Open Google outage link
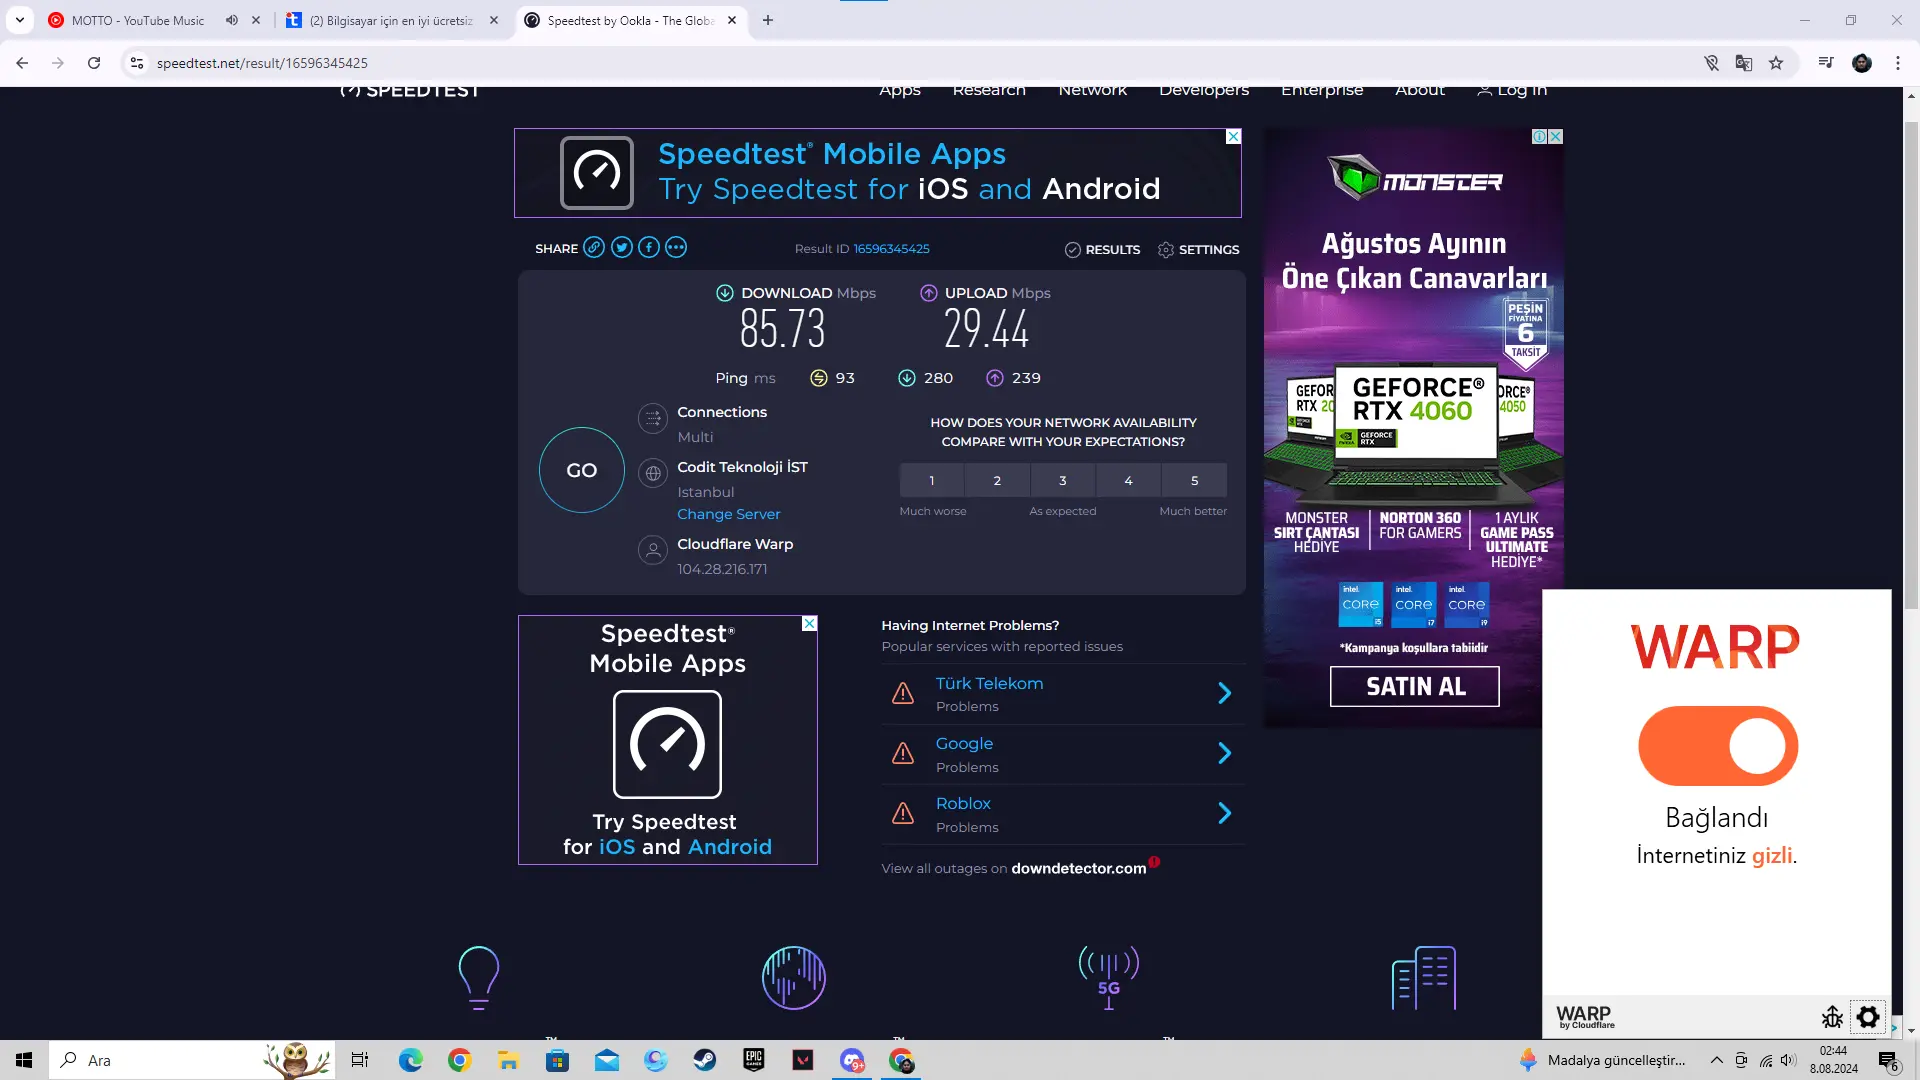The width and height of the screenshot is (1920, 1080). [x=964, y=743]
